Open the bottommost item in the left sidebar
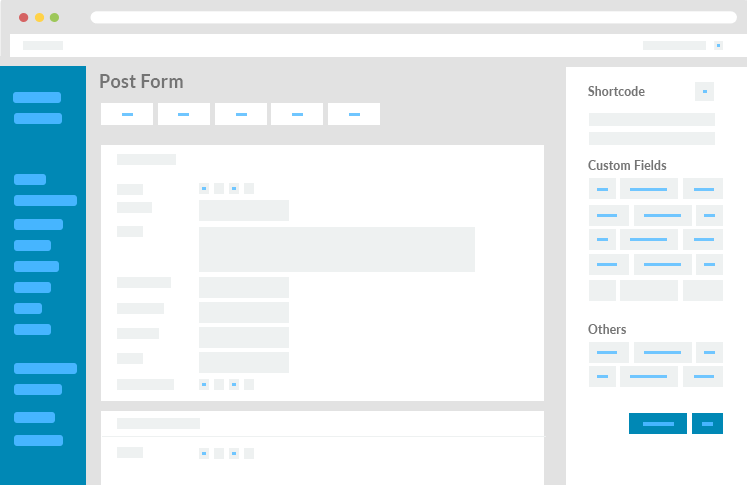This screenshot has height=485, width=747. pos(38,440)
